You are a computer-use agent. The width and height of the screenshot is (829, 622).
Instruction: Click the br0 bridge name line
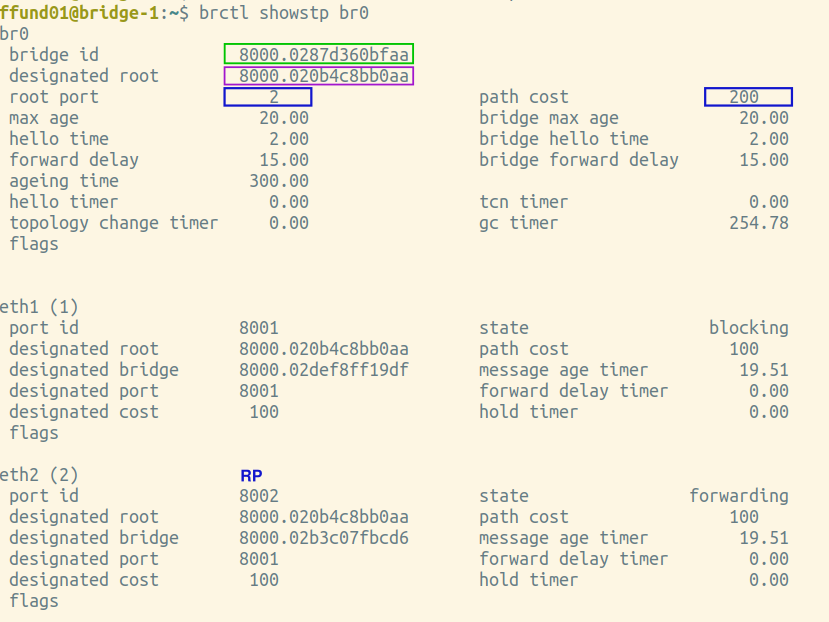coord(14,34)
